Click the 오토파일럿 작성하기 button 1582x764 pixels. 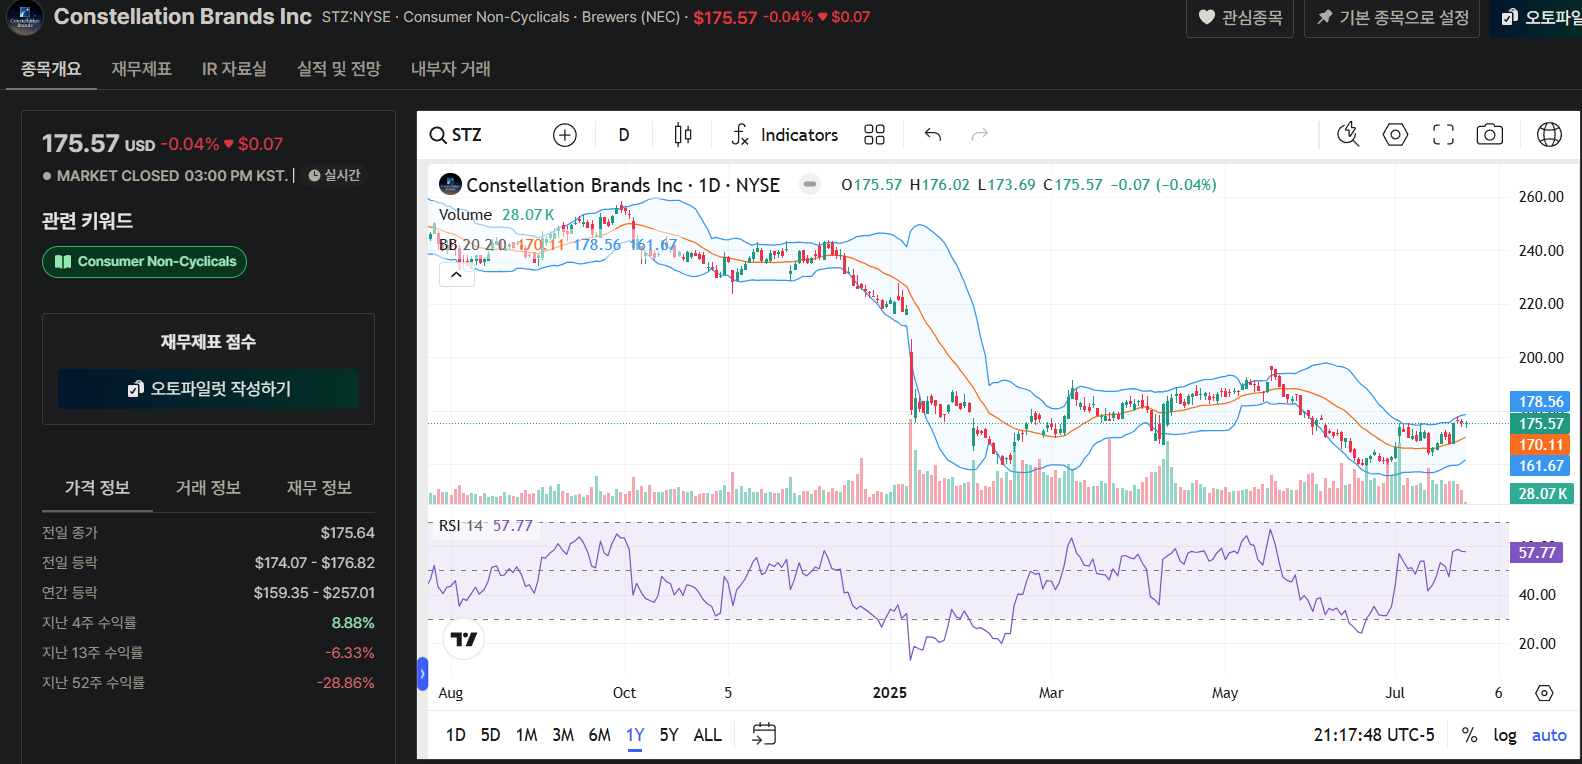tap(208, 389)
